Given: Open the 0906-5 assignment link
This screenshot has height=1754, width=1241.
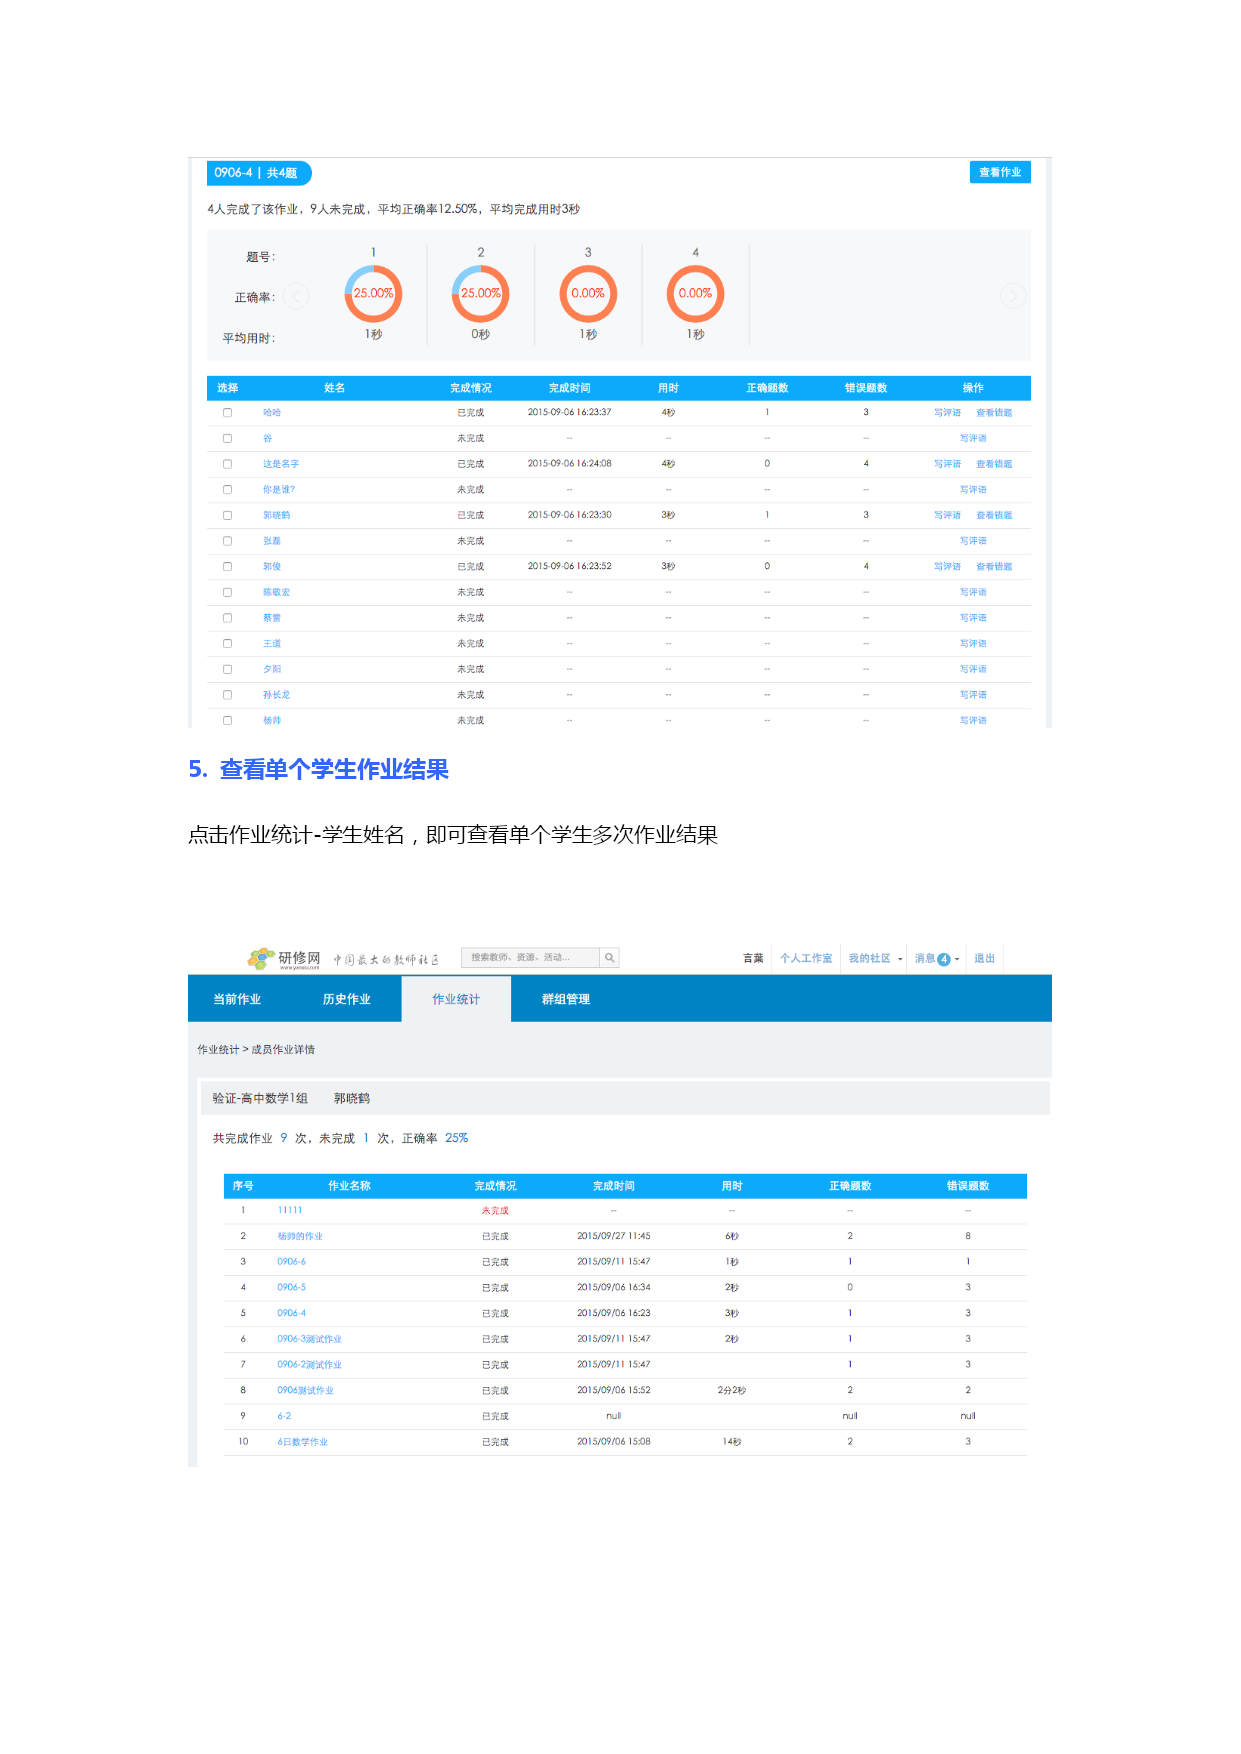Looking at the screenshot, I should pos(291,1287).
